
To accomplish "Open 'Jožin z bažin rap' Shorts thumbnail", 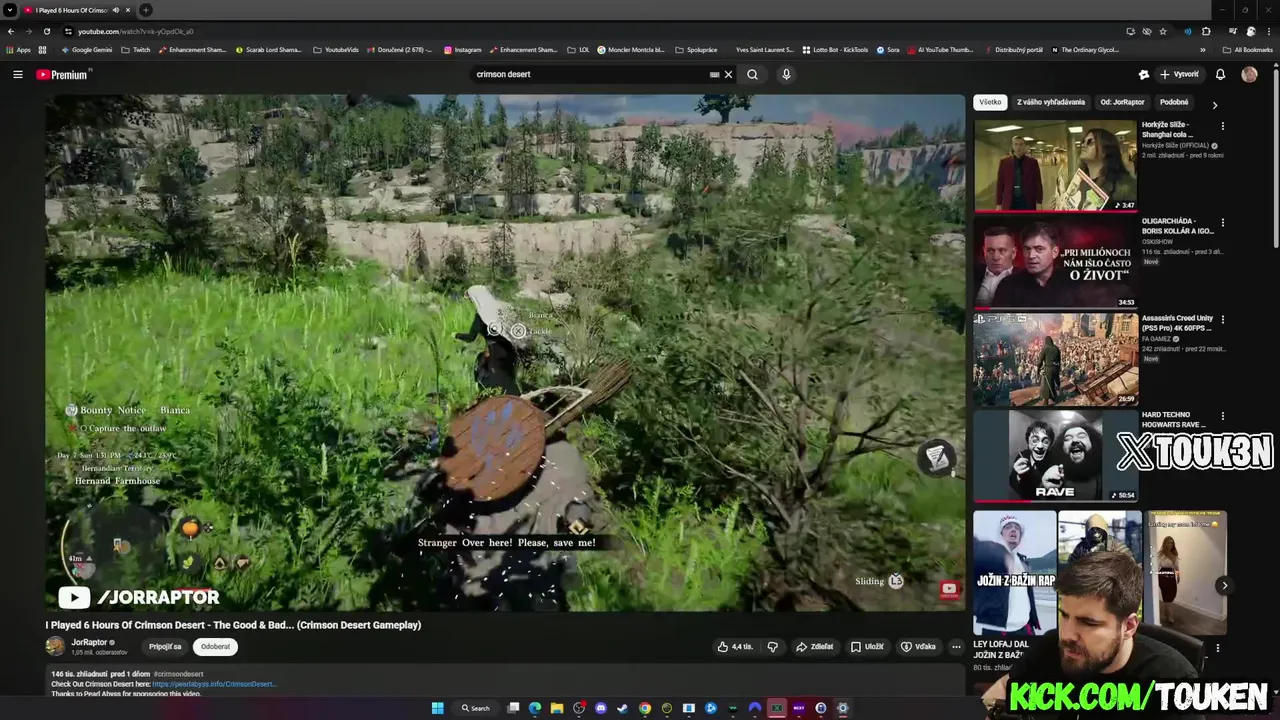I will pyautogui.click(x=1014, y=572).
